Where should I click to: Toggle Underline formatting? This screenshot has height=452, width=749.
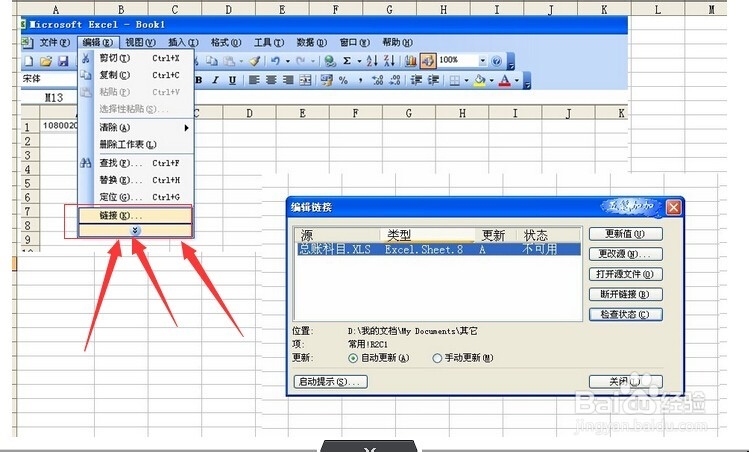[x=232, y=80]
